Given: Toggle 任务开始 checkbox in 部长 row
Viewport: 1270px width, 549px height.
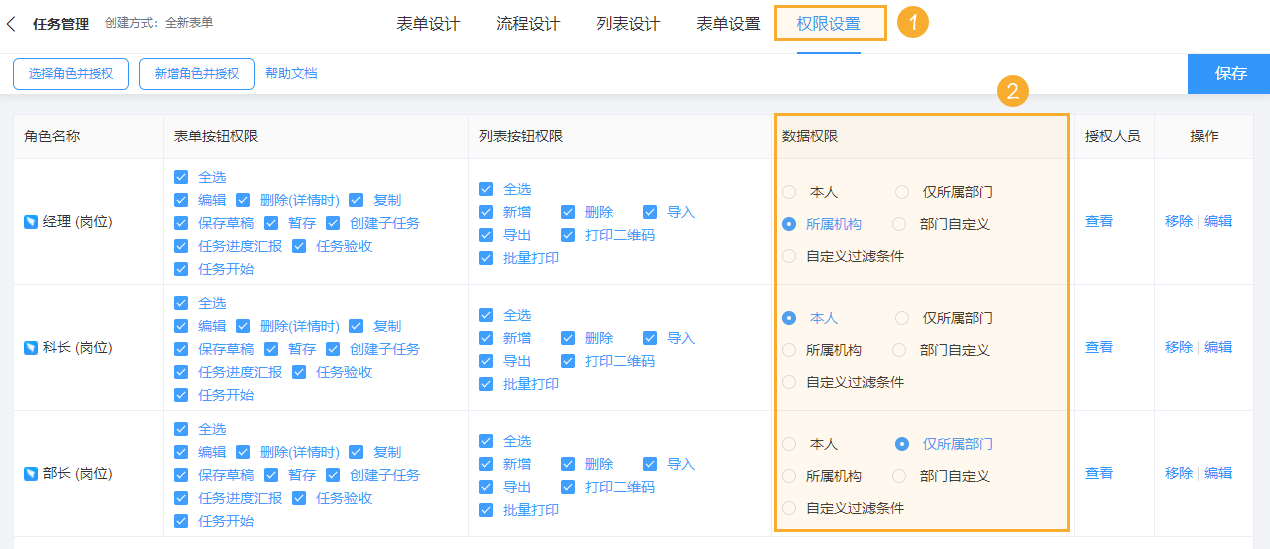Looking at the screenshot, I should 181,521.
